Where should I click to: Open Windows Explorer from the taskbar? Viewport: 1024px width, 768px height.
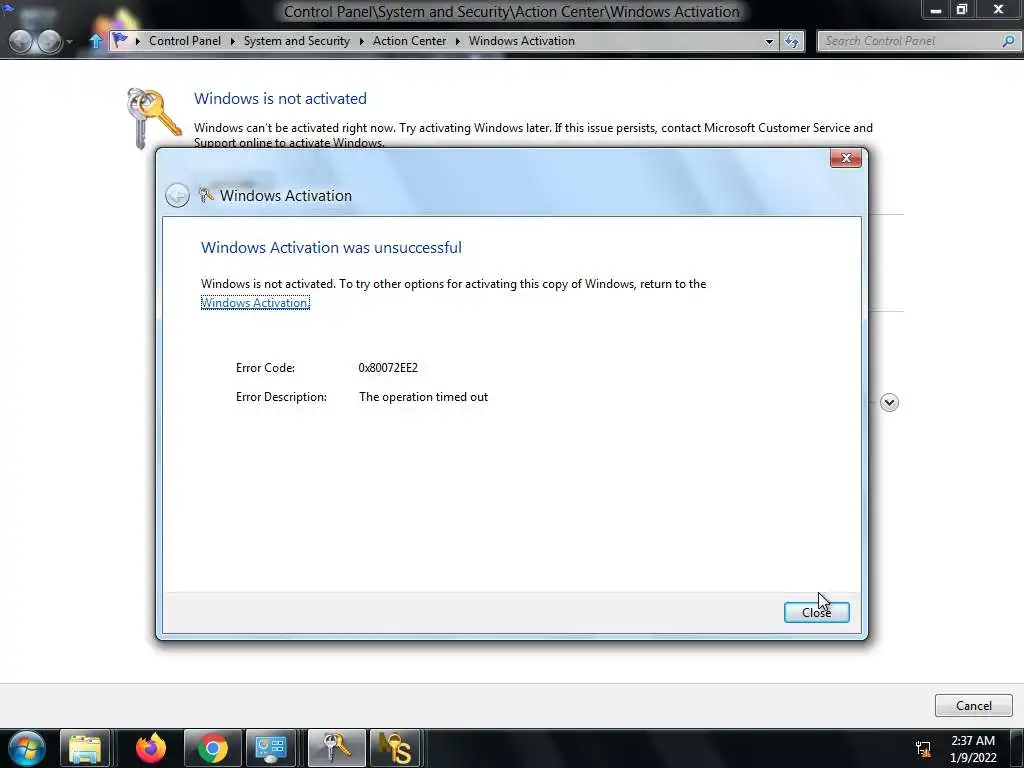tap(85, 748)
